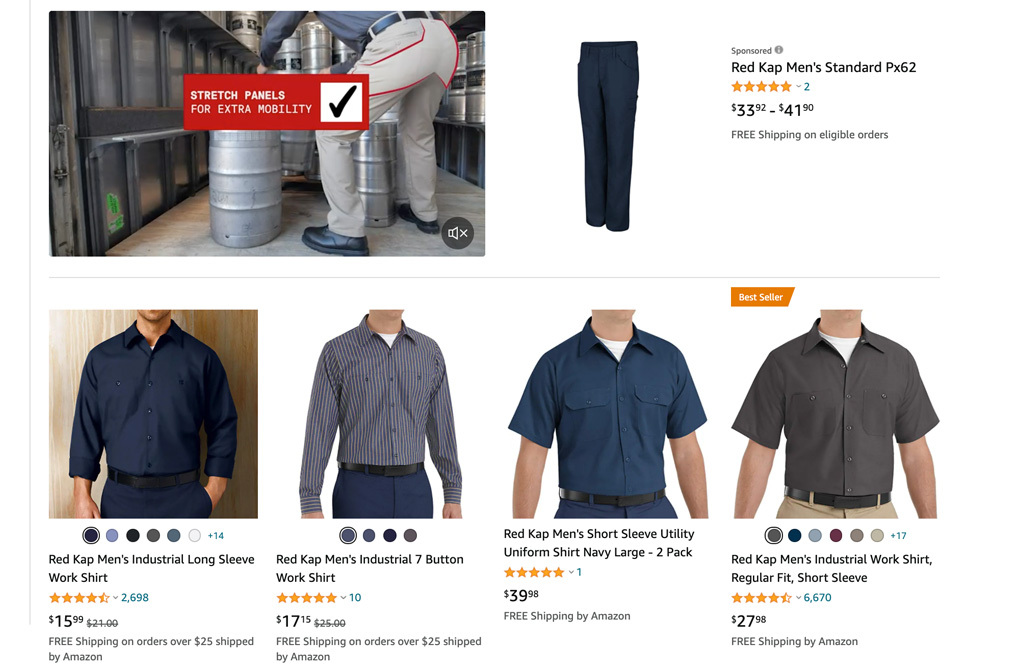Expand rating dropdown for 7 Button Work Shirt

(x=343, y=597)
